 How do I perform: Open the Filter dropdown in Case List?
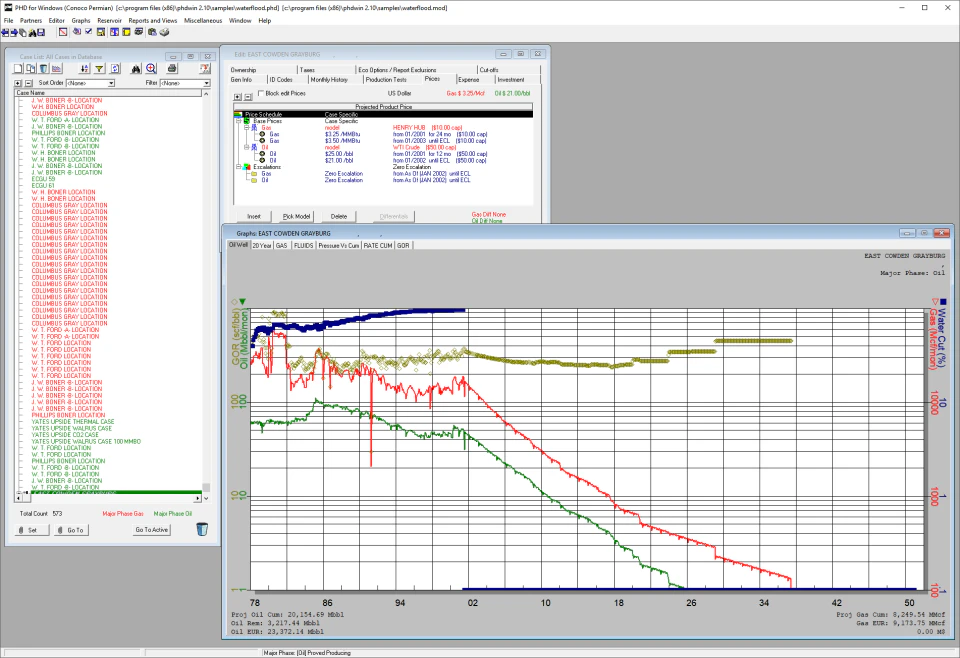[207, 82]
